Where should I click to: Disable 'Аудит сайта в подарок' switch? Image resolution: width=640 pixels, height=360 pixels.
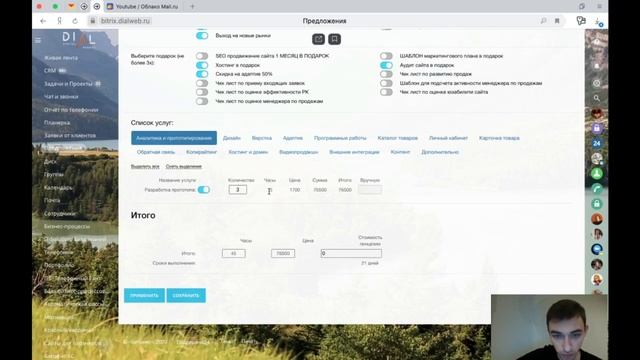pos(386,65)
